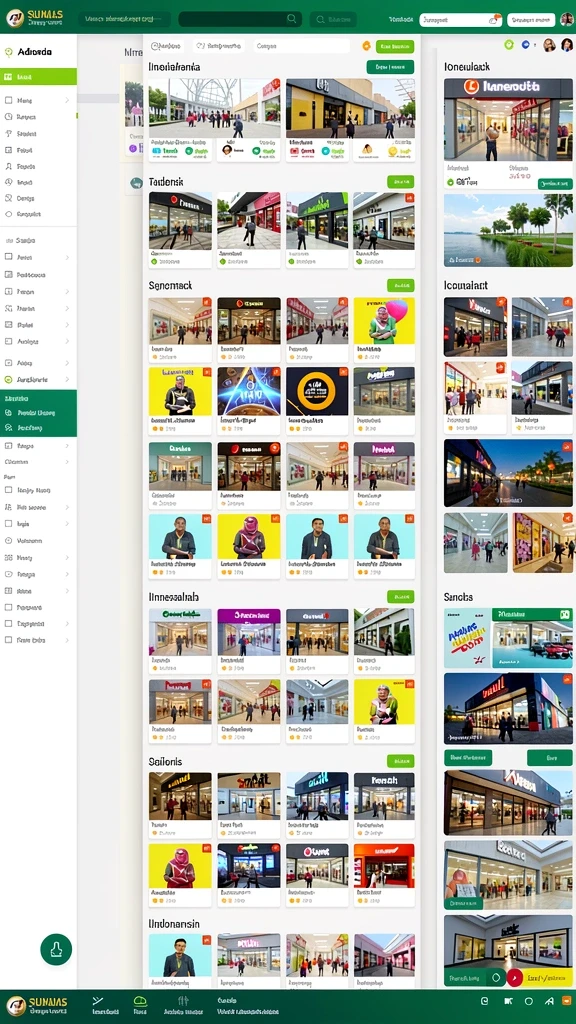This screenshot has width=576, height=1024.
Task: Click the white header input with the cloud icon
Action: click(460, 20)
